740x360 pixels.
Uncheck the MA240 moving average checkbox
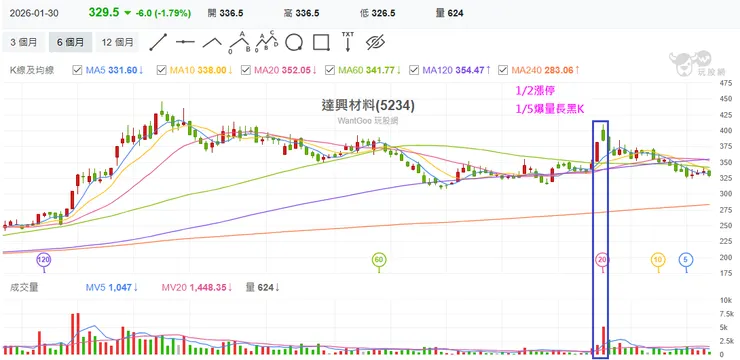click(503, 70)
